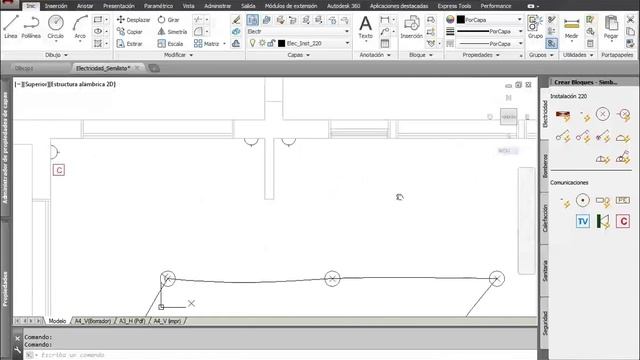Open the Anotar ribbon tab
The width and height of the screenshot is (640, 360).
click(85, 6)
